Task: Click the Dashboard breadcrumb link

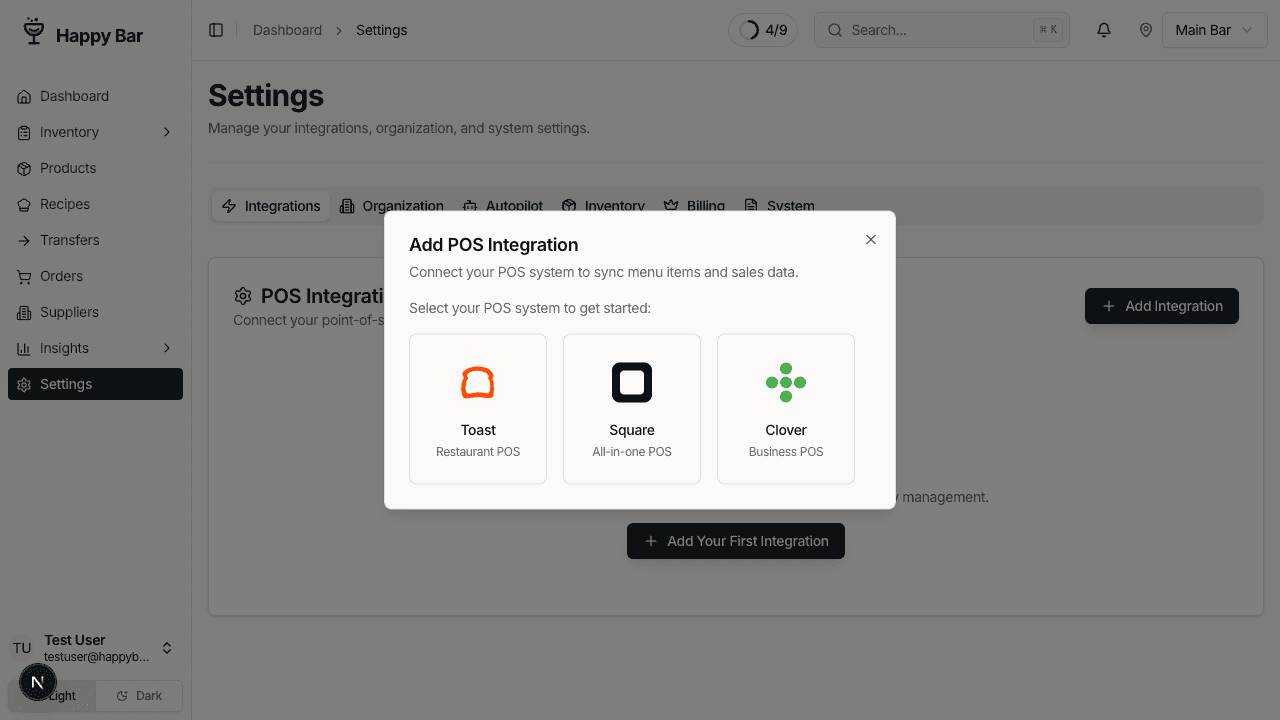Action: tap(287, 30)
